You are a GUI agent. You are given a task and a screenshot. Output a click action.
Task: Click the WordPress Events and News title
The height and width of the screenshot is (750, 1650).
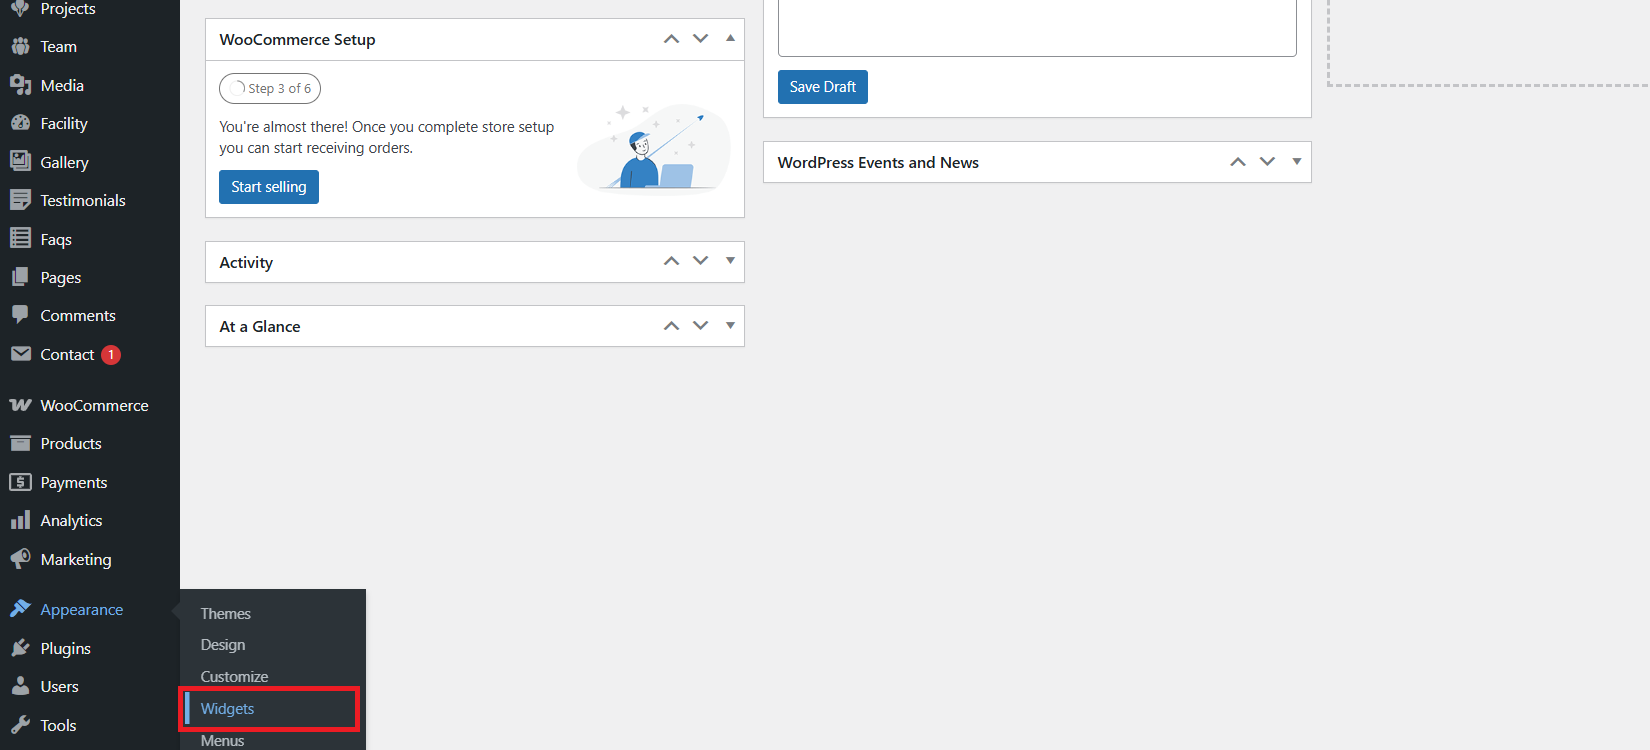click(878, 162)
